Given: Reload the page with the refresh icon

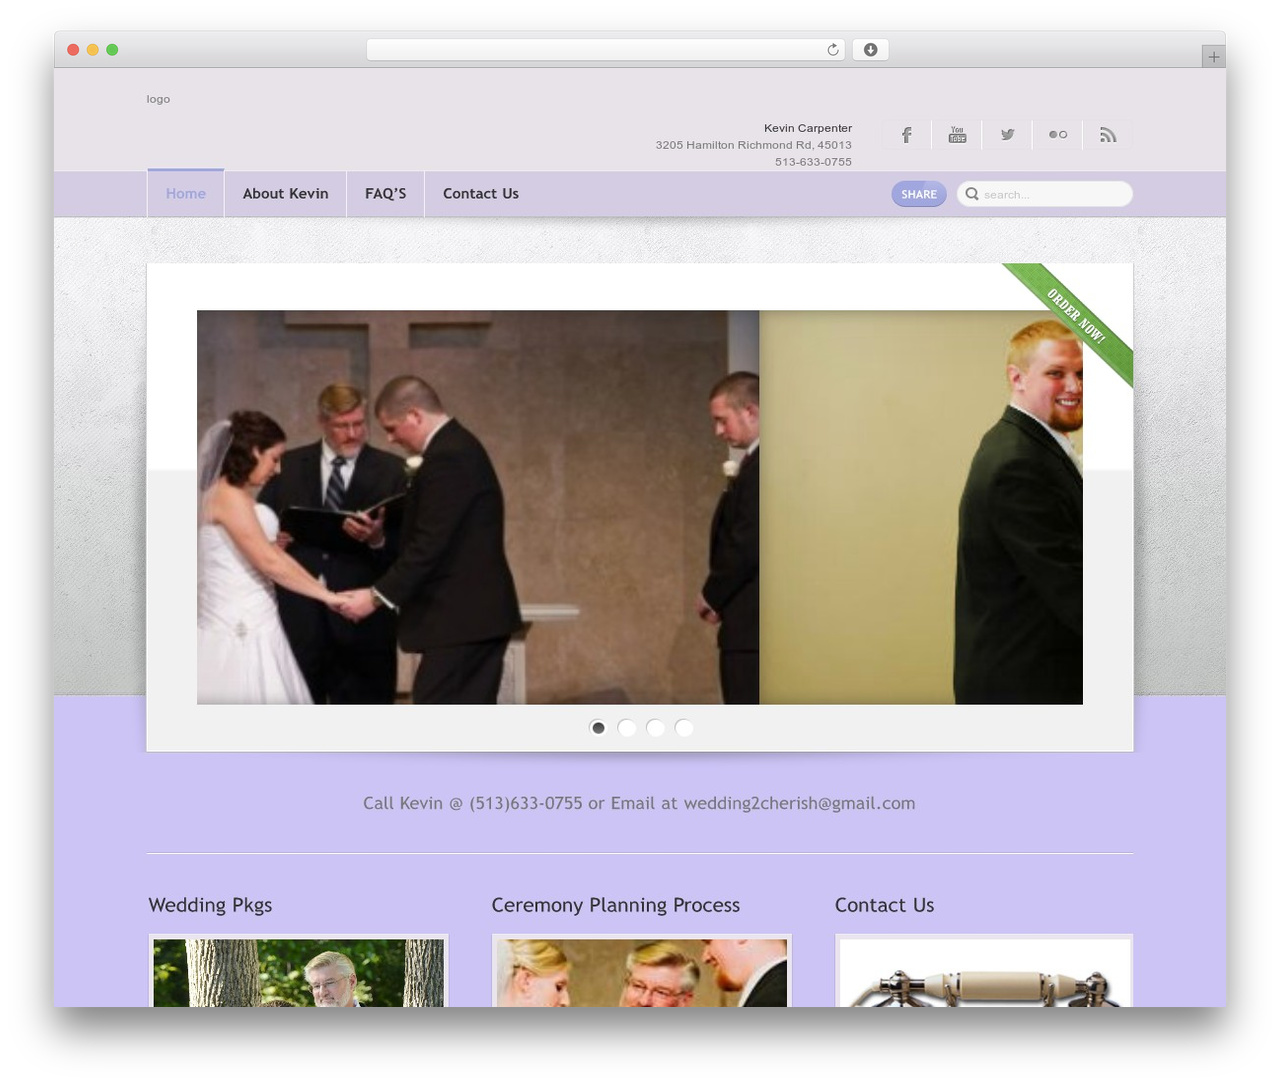Looking at the screenshot, I should pos(831,49).
